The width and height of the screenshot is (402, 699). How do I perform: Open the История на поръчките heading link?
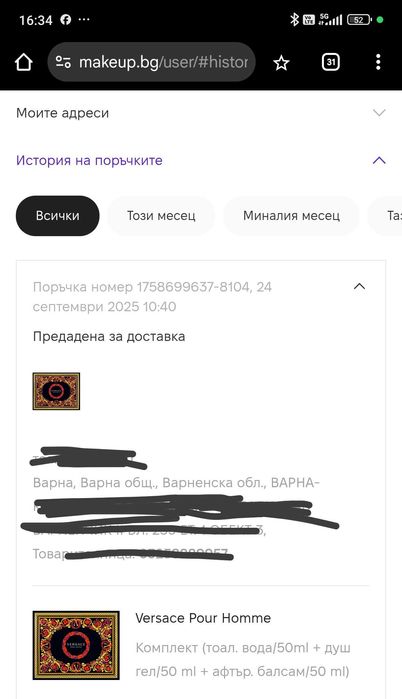click(x=89, y=160)
